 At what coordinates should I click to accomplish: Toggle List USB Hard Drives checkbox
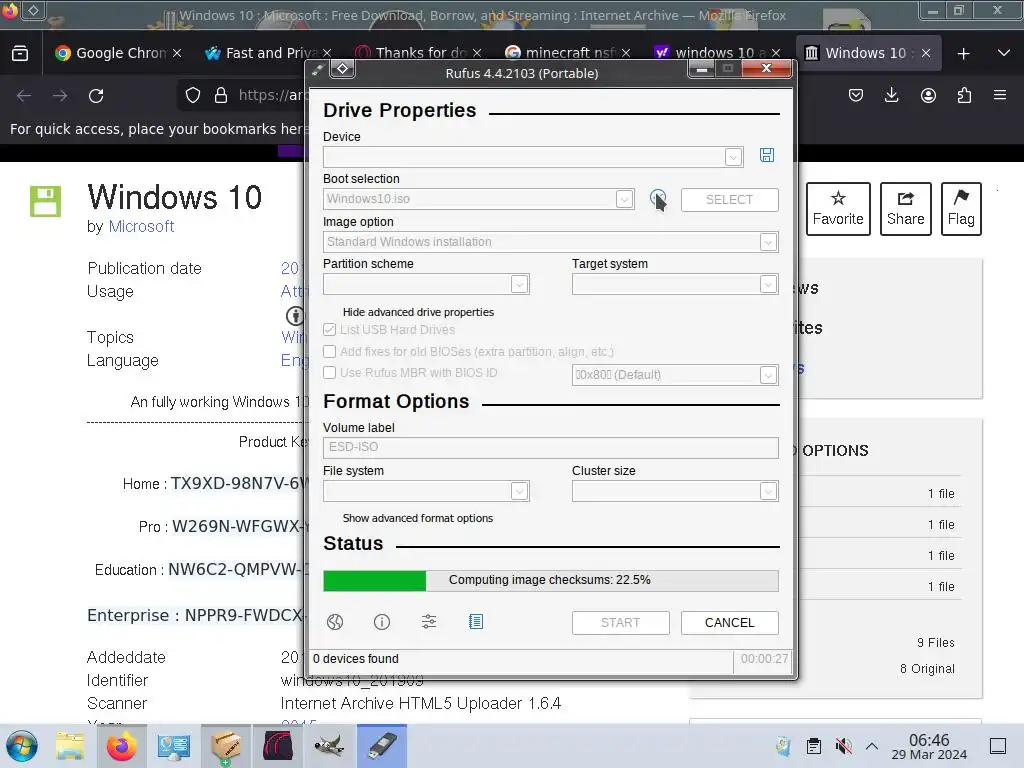(x=329, y=330)
